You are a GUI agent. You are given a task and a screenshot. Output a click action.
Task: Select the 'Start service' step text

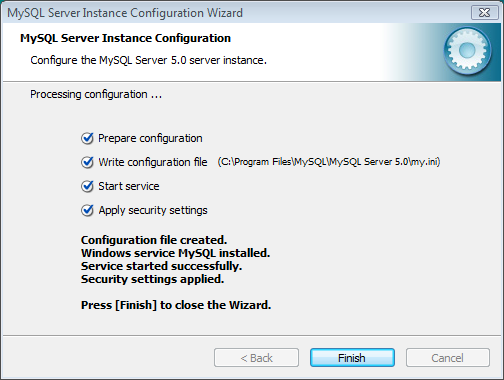[x=129, y=186]
